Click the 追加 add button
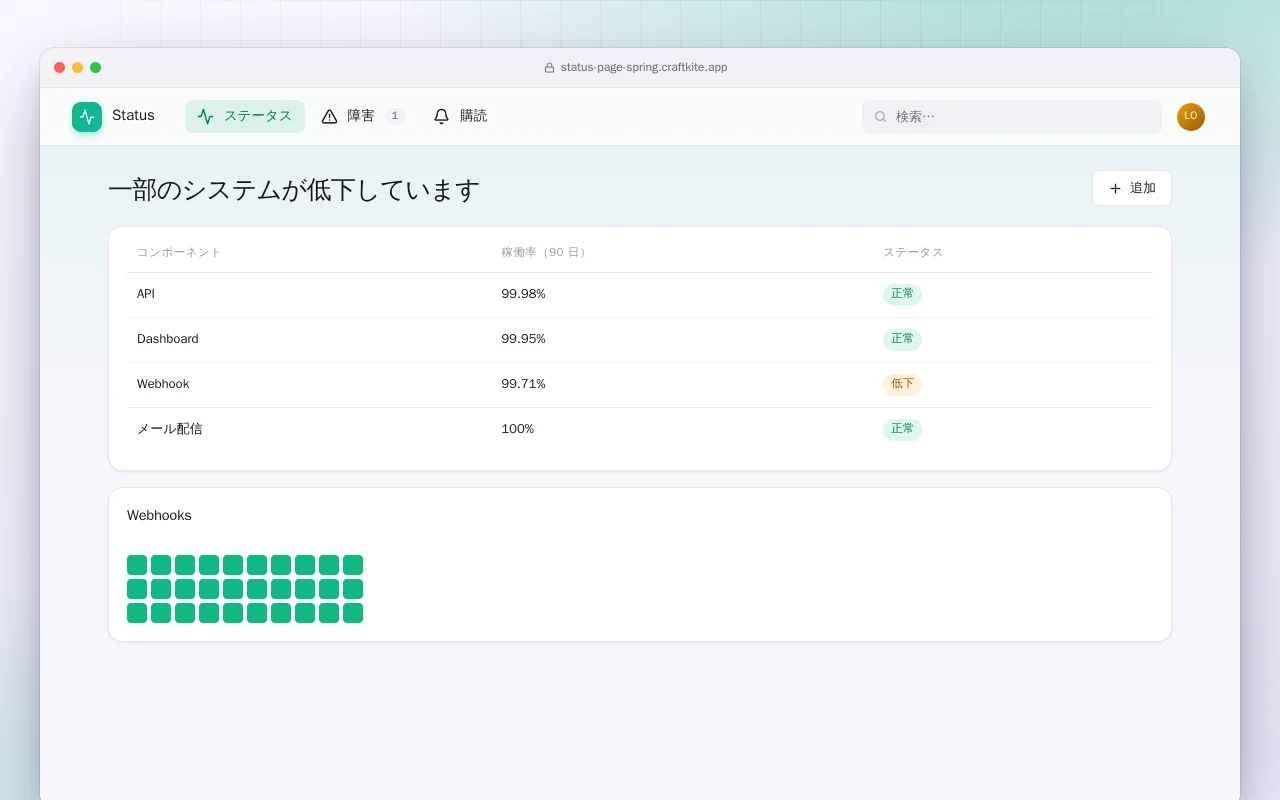1280x800 pixels. [1132, 188]
